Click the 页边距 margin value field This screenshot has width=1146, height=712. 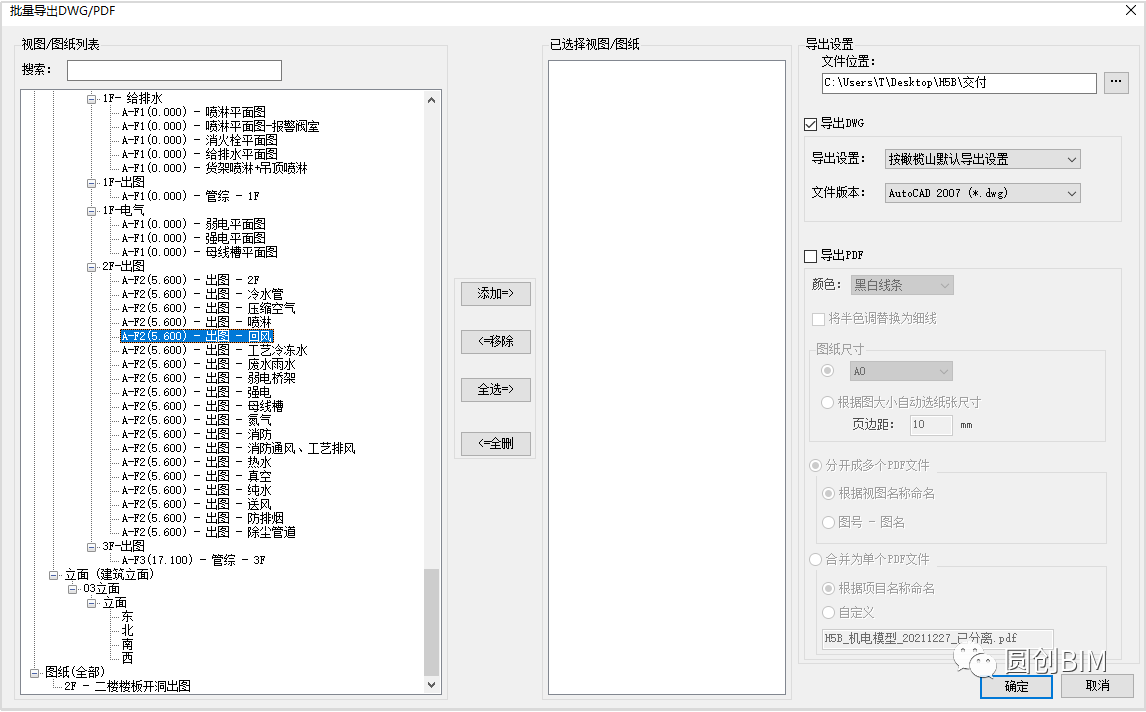click(x=931, y=425)
